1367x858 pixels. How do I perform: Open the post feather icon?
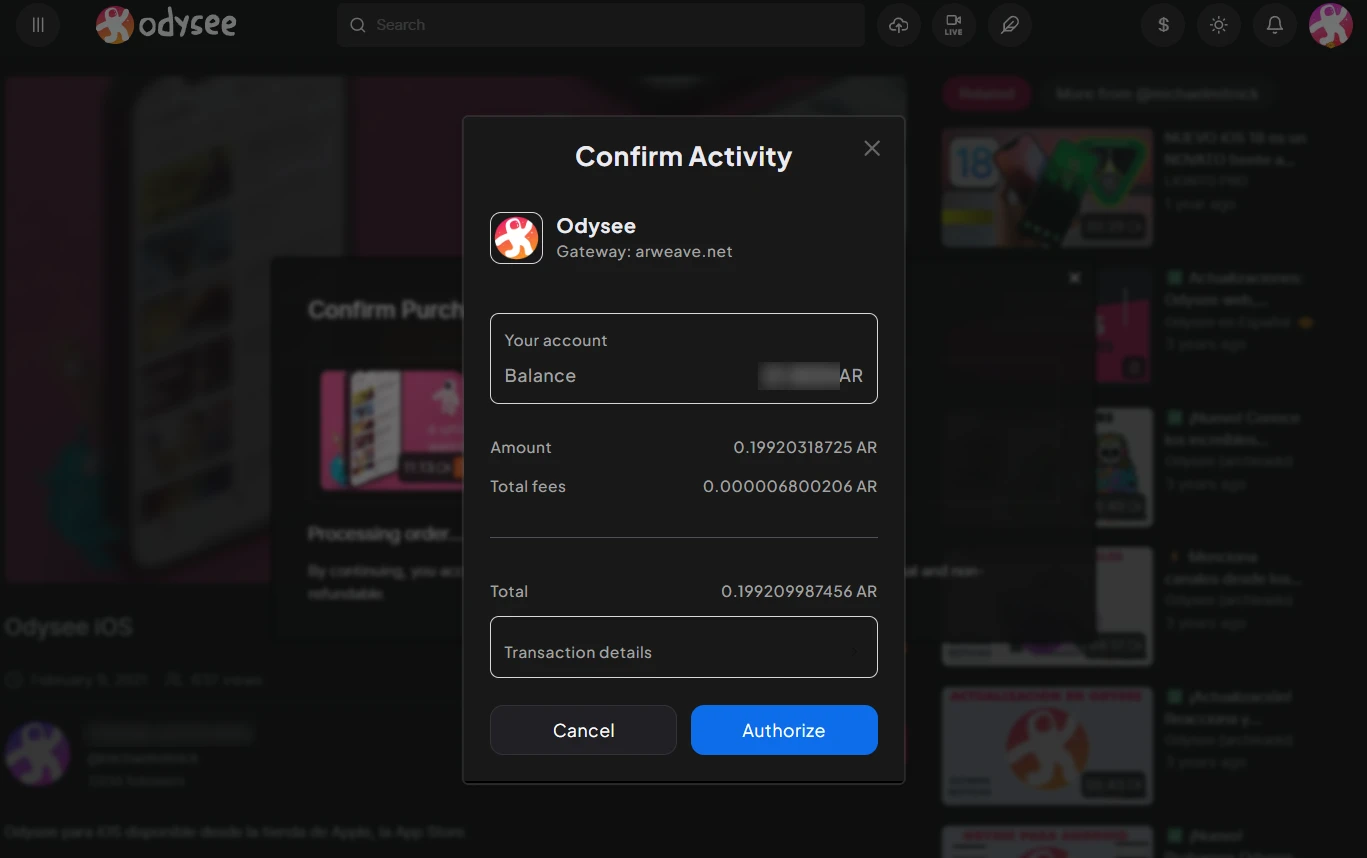coord(1009,25)
